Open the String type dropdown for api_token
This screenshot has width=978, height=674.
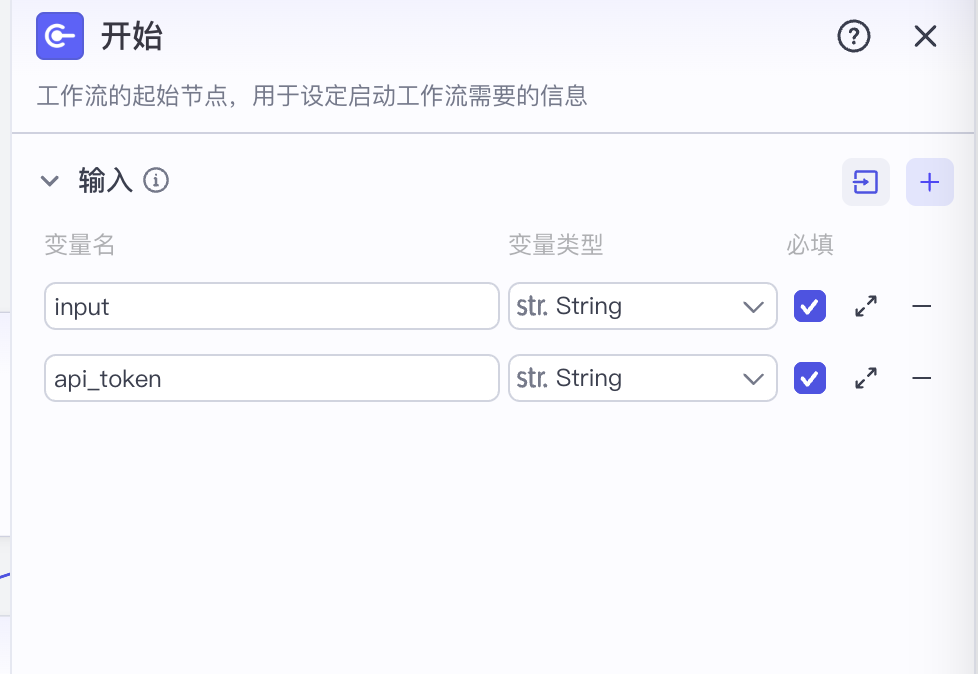tap(643, 378)
